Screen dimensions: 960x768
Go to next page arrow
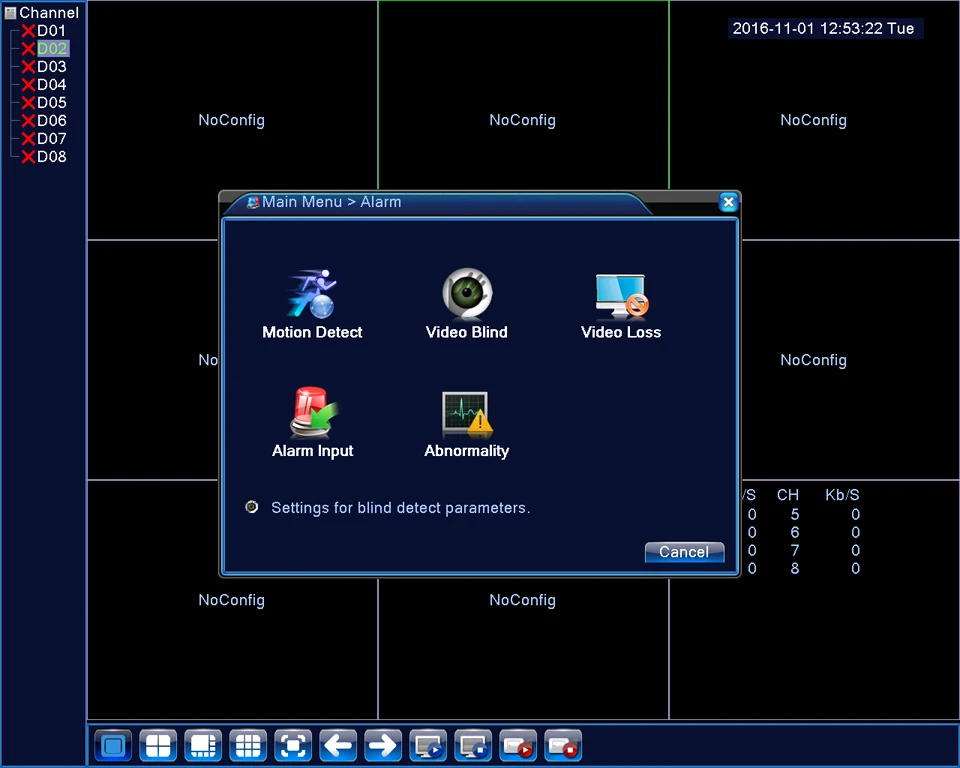click(383, 745)
